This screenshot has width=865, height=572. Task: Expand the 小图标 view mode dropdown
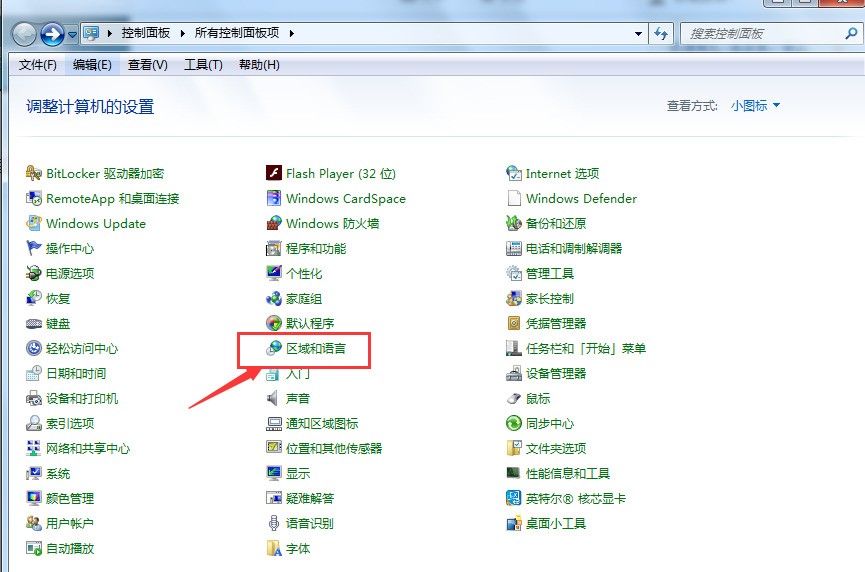(755, 105)
